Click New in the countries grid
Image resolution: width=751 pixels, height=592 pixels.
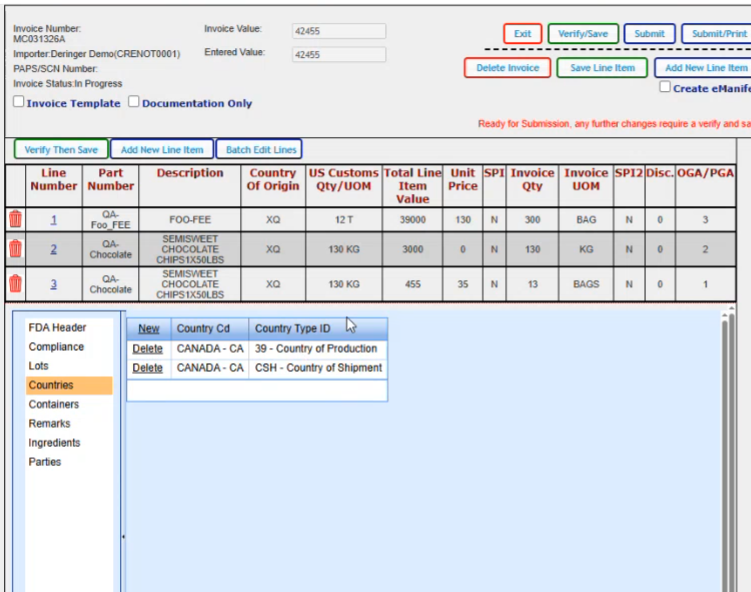coord(148,329)
